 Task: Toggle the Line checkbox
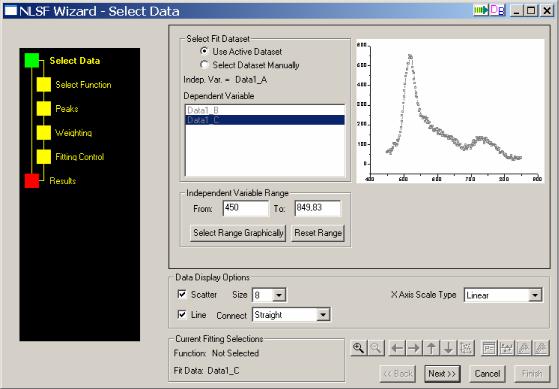182,314
